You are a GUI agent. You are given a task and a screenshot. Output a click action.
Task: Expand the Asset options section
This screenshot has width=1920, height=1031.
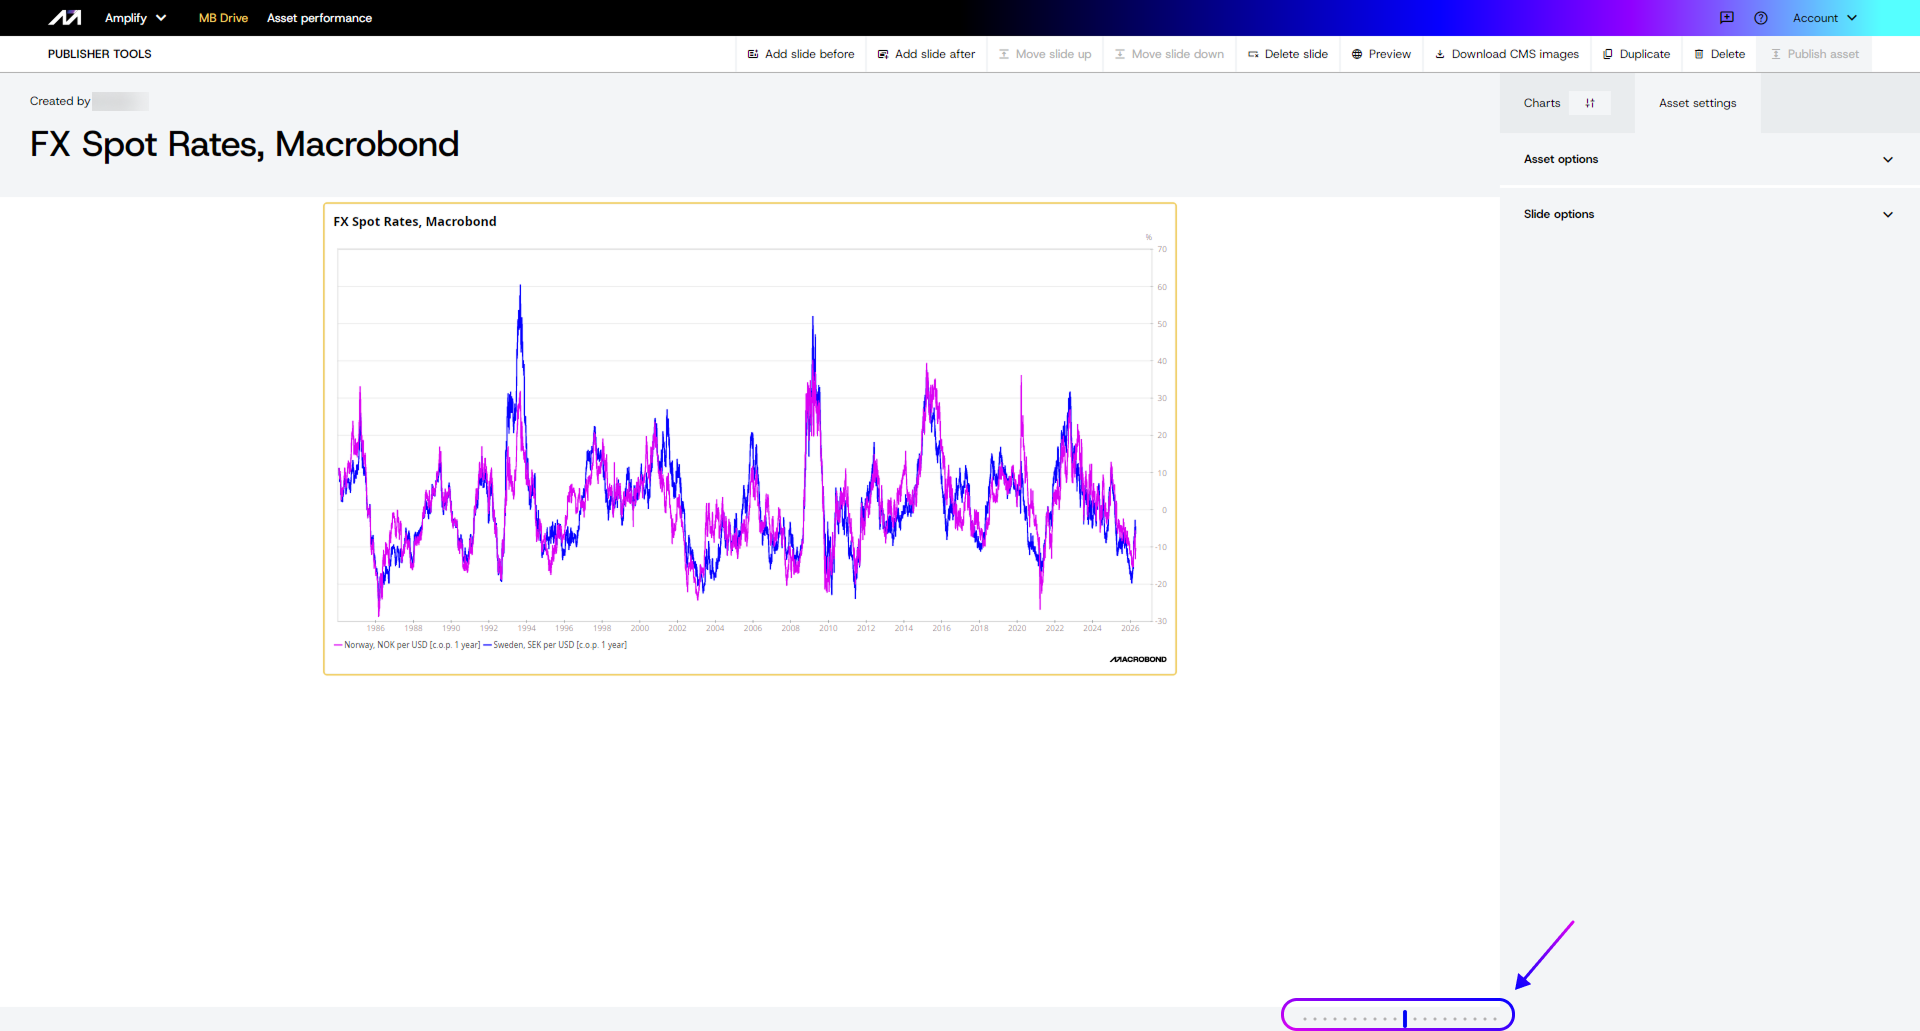coord(1708,159)
